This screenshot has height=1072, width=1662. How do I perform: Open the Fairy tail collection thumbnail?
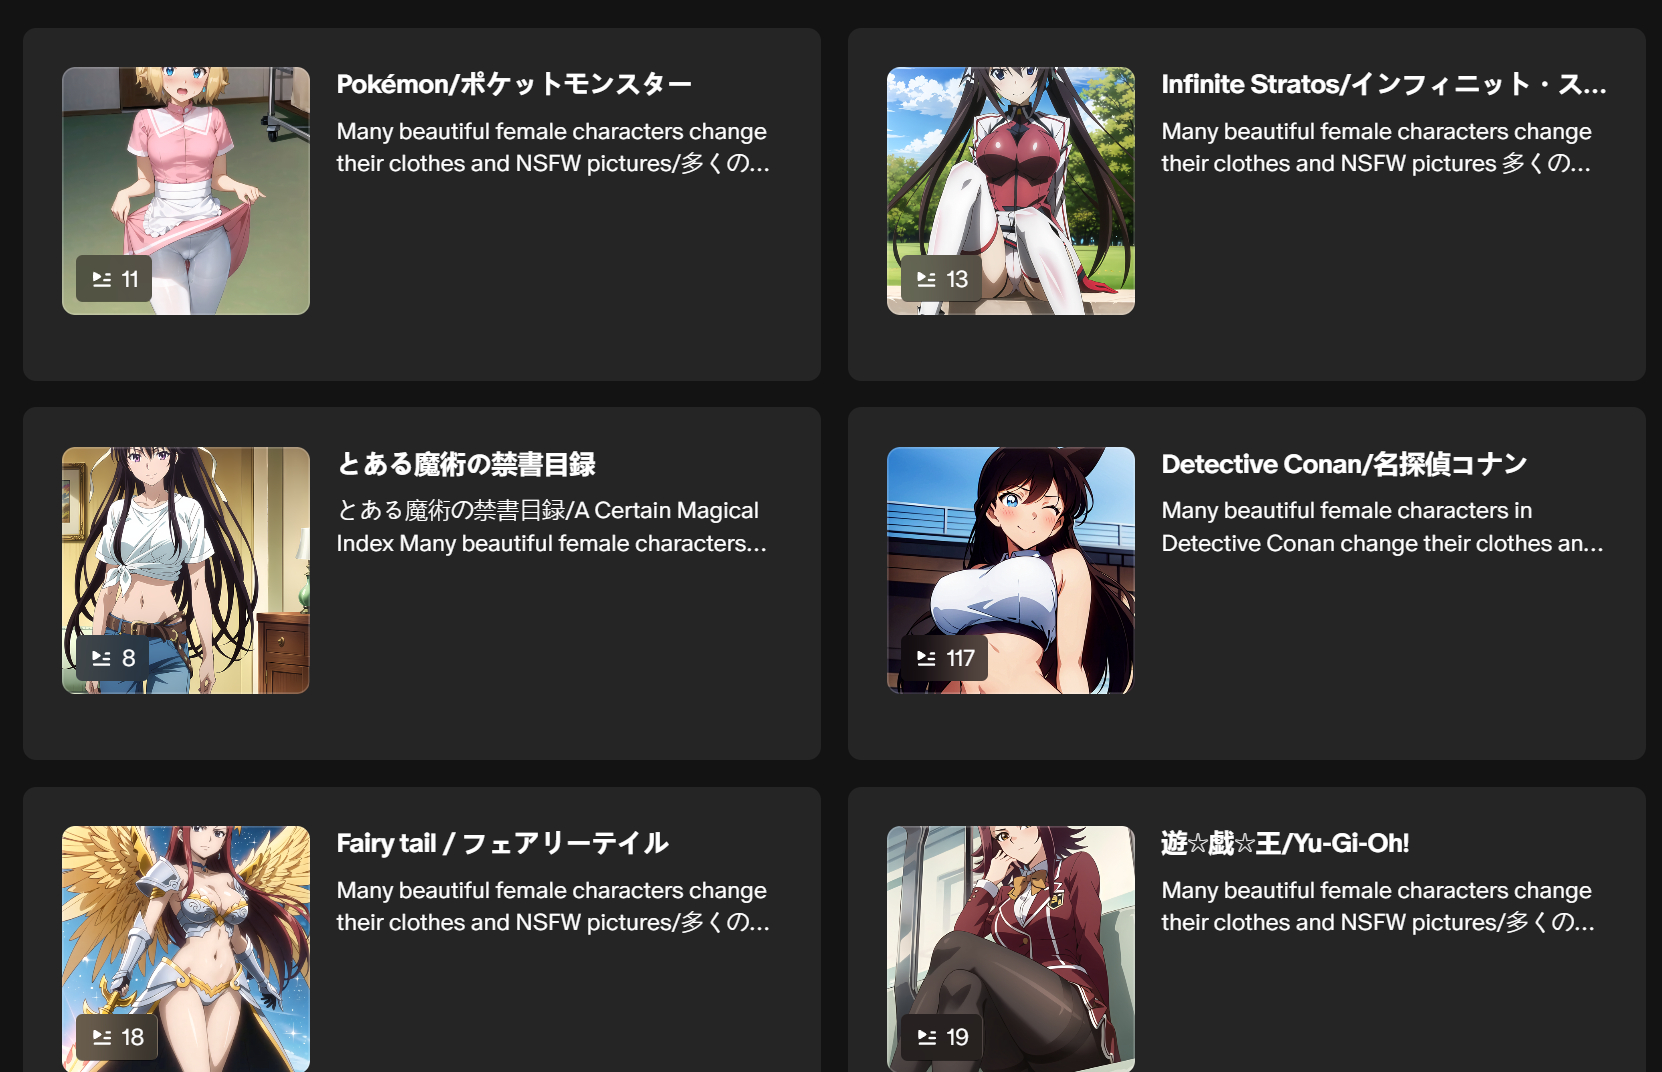tap(186, 949)
